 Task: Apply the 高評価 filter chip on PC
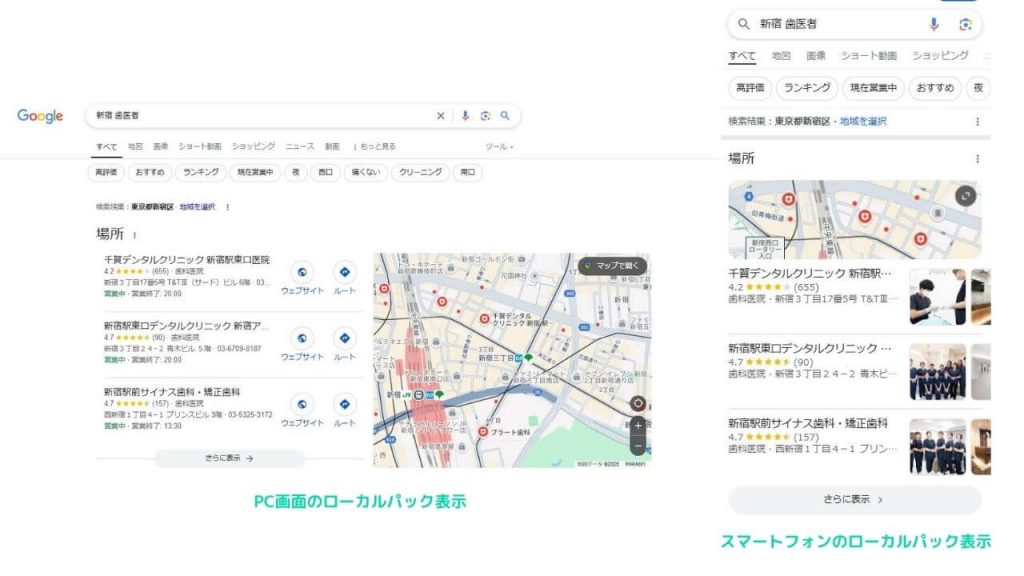[106, 172]
